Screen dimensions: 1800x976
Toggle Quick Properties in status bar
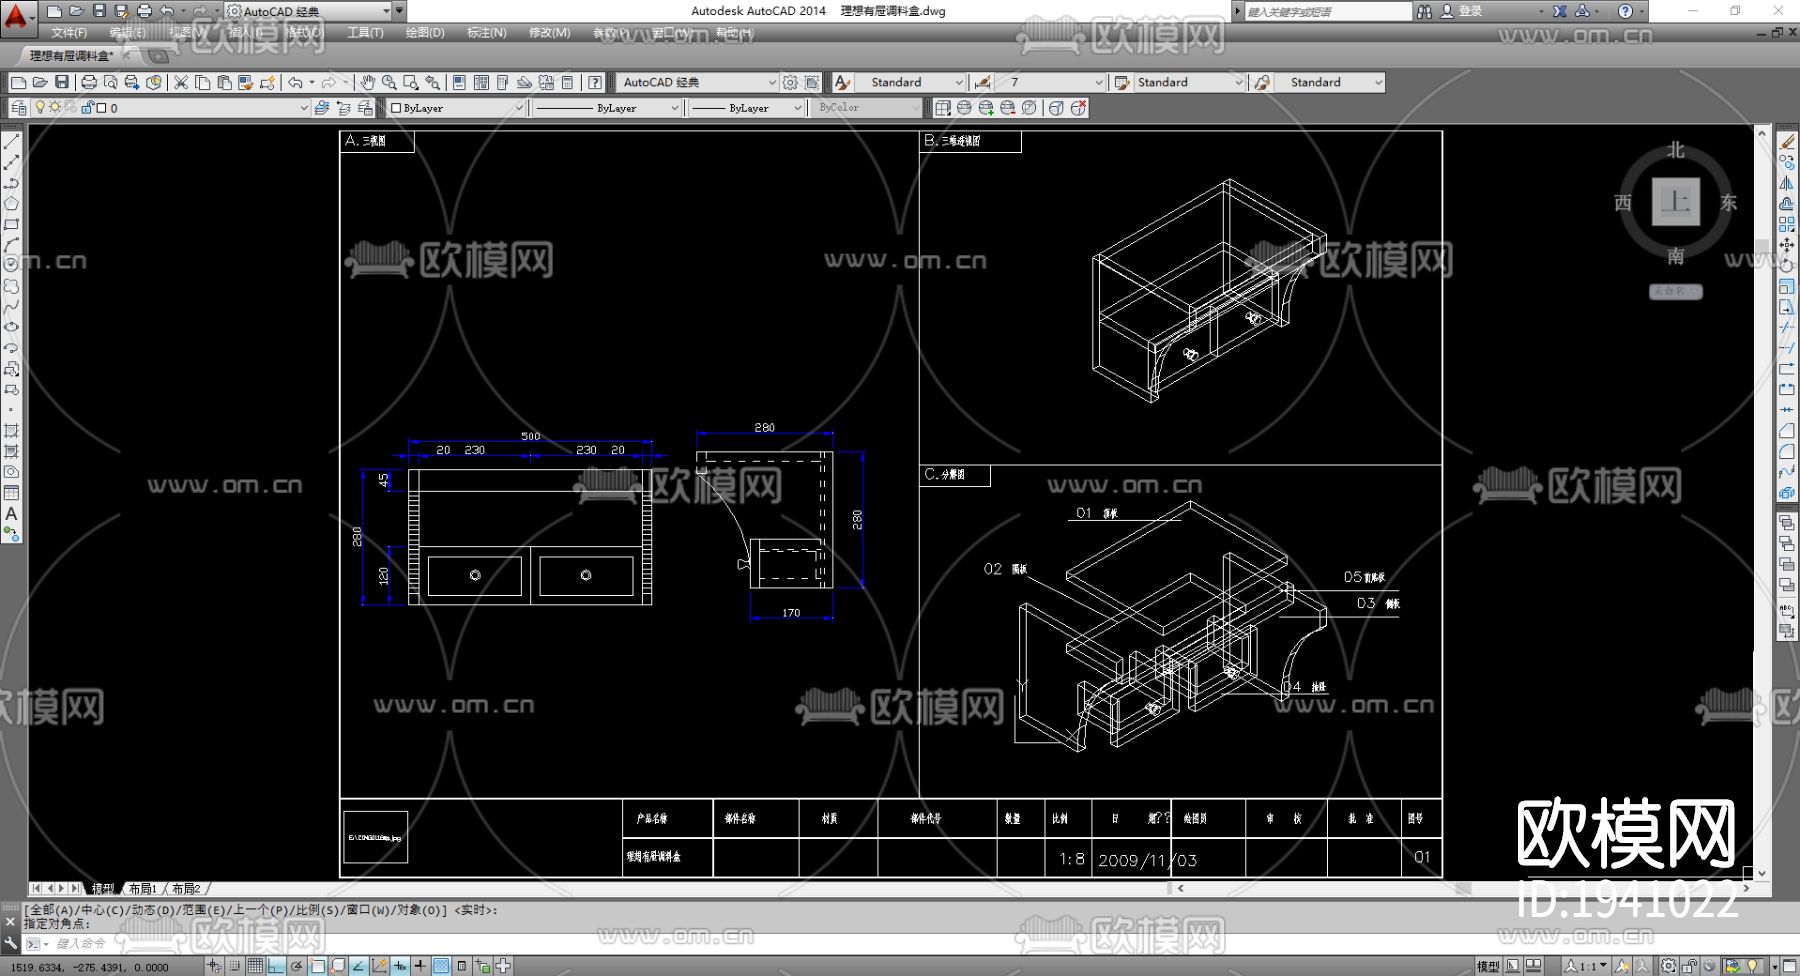[462, 966]
